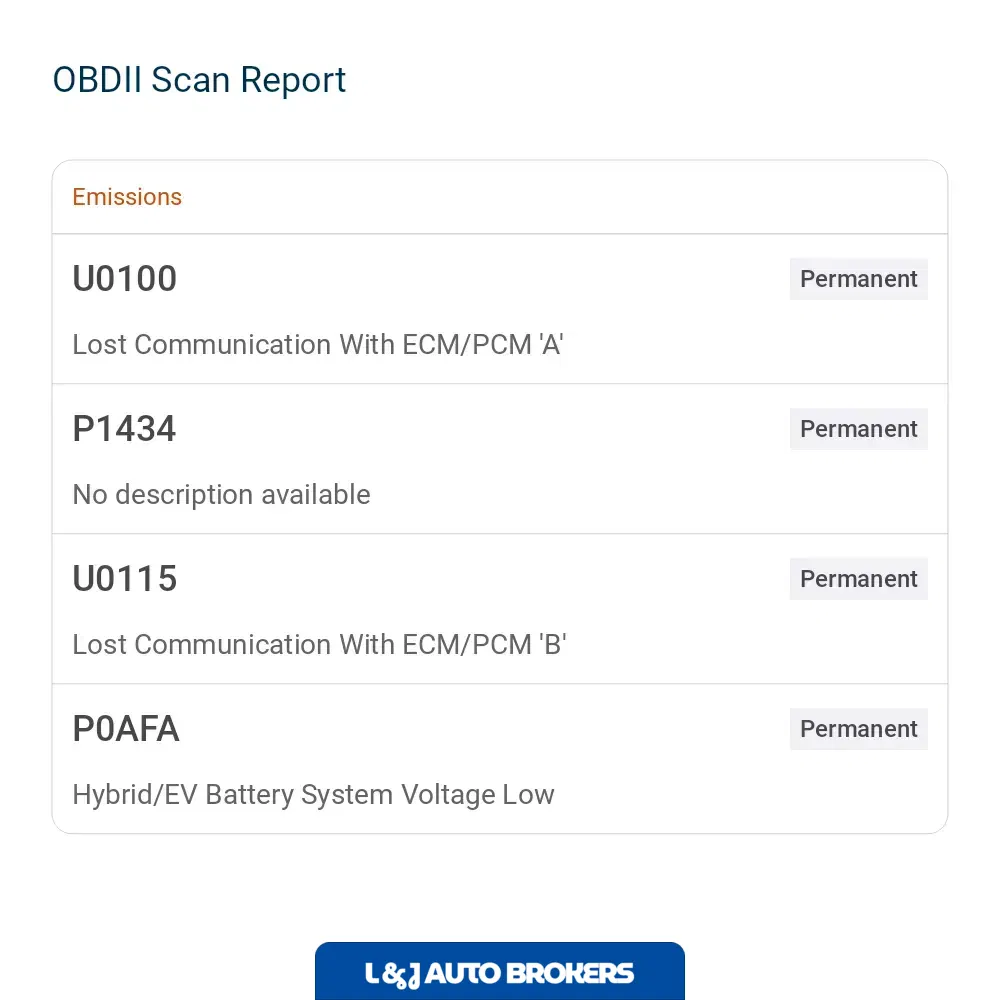Select the No description available text

tap(221, 495)
